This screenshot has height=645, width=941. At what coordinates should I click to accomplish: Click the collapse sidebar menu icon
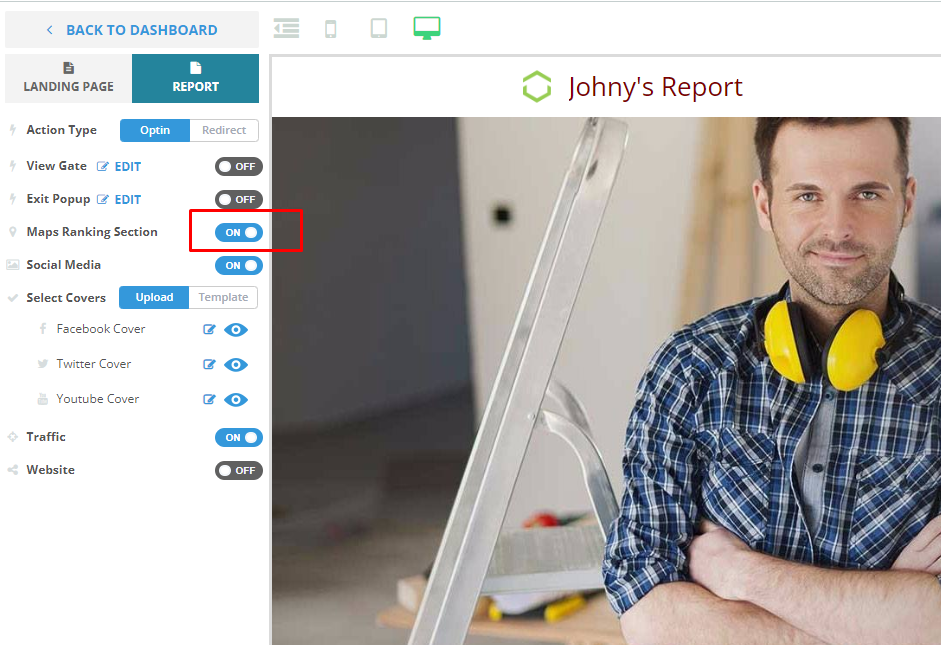pyautogui.click(x=287, y=28)
